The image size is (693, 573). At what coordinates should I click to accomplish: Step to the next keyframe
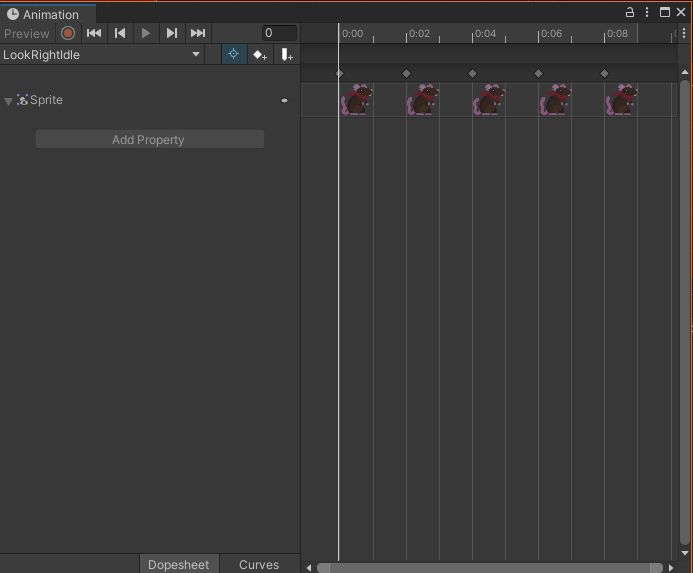point(172,33)
